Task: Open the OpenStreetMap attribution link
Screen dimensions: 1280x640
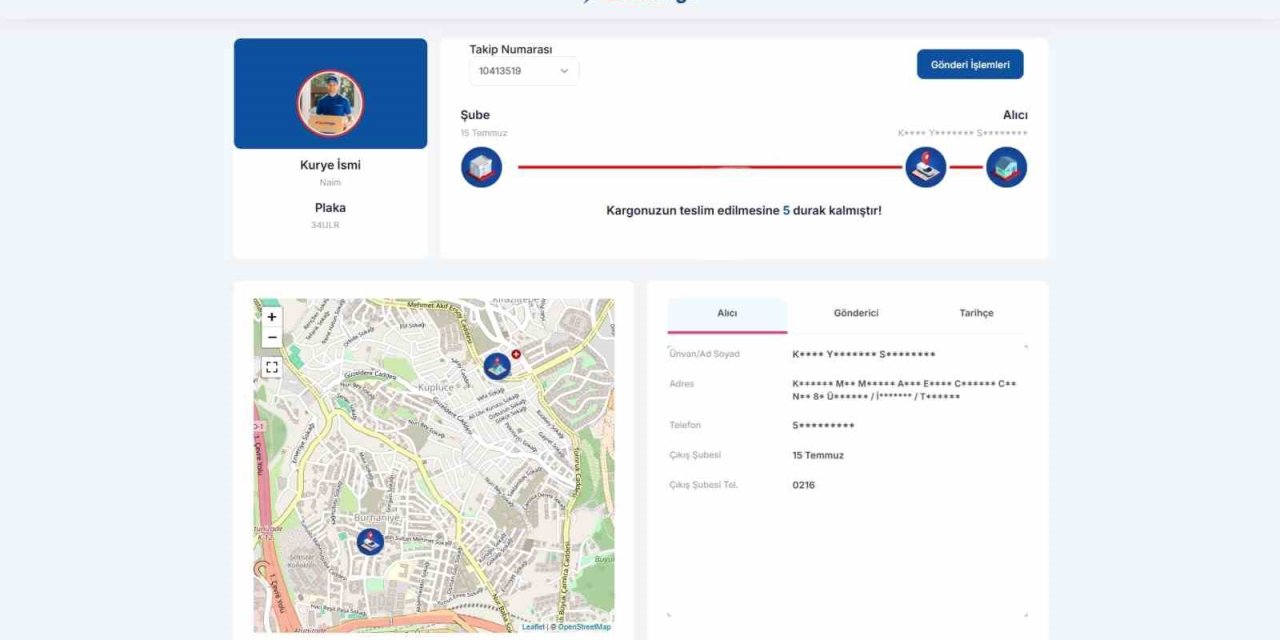Action: 584,627
